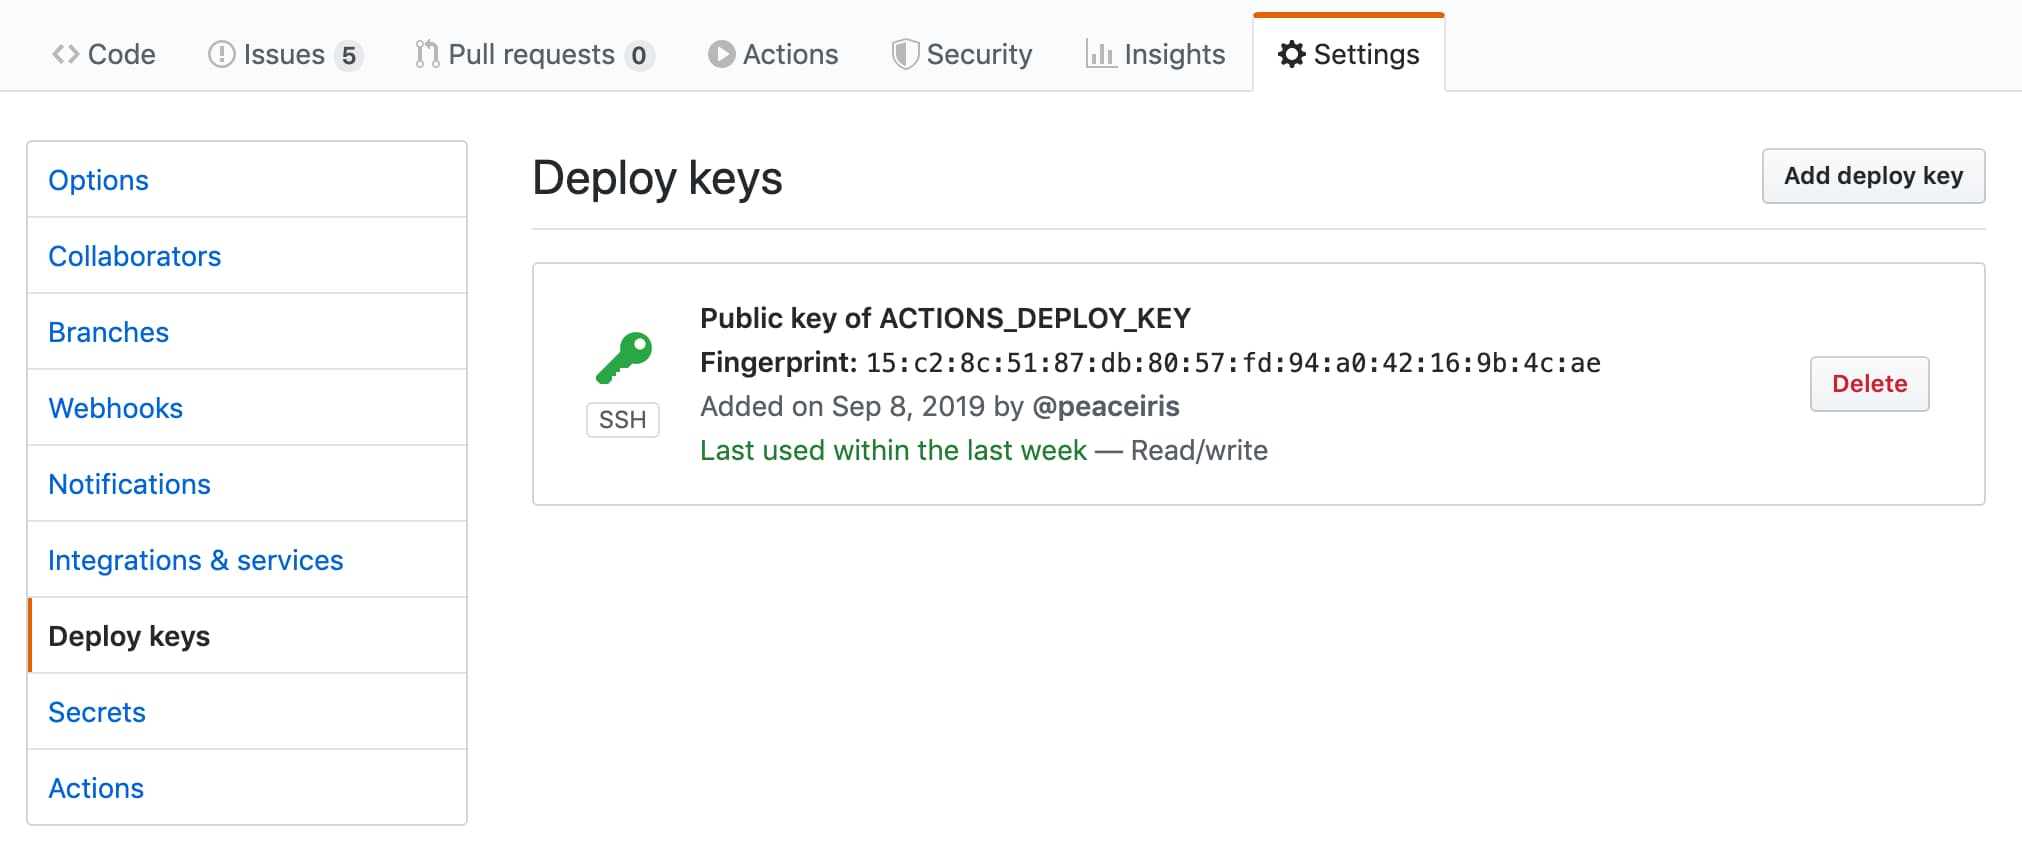This screenshot has height=868, width=2022.
Task: Navigate to Secrets in the sidebar
Action: click(x=97, y=712)
